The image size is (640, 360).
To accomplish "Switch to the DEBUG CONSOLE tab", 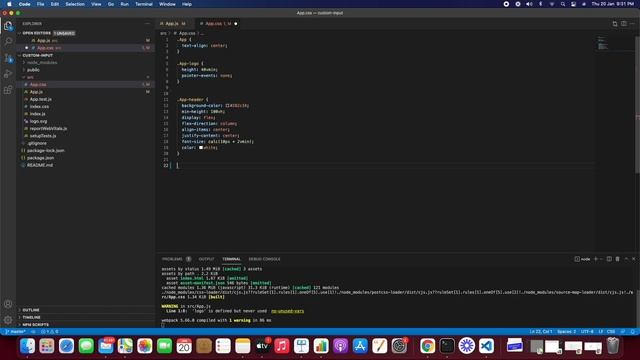I will coord(264,259).
